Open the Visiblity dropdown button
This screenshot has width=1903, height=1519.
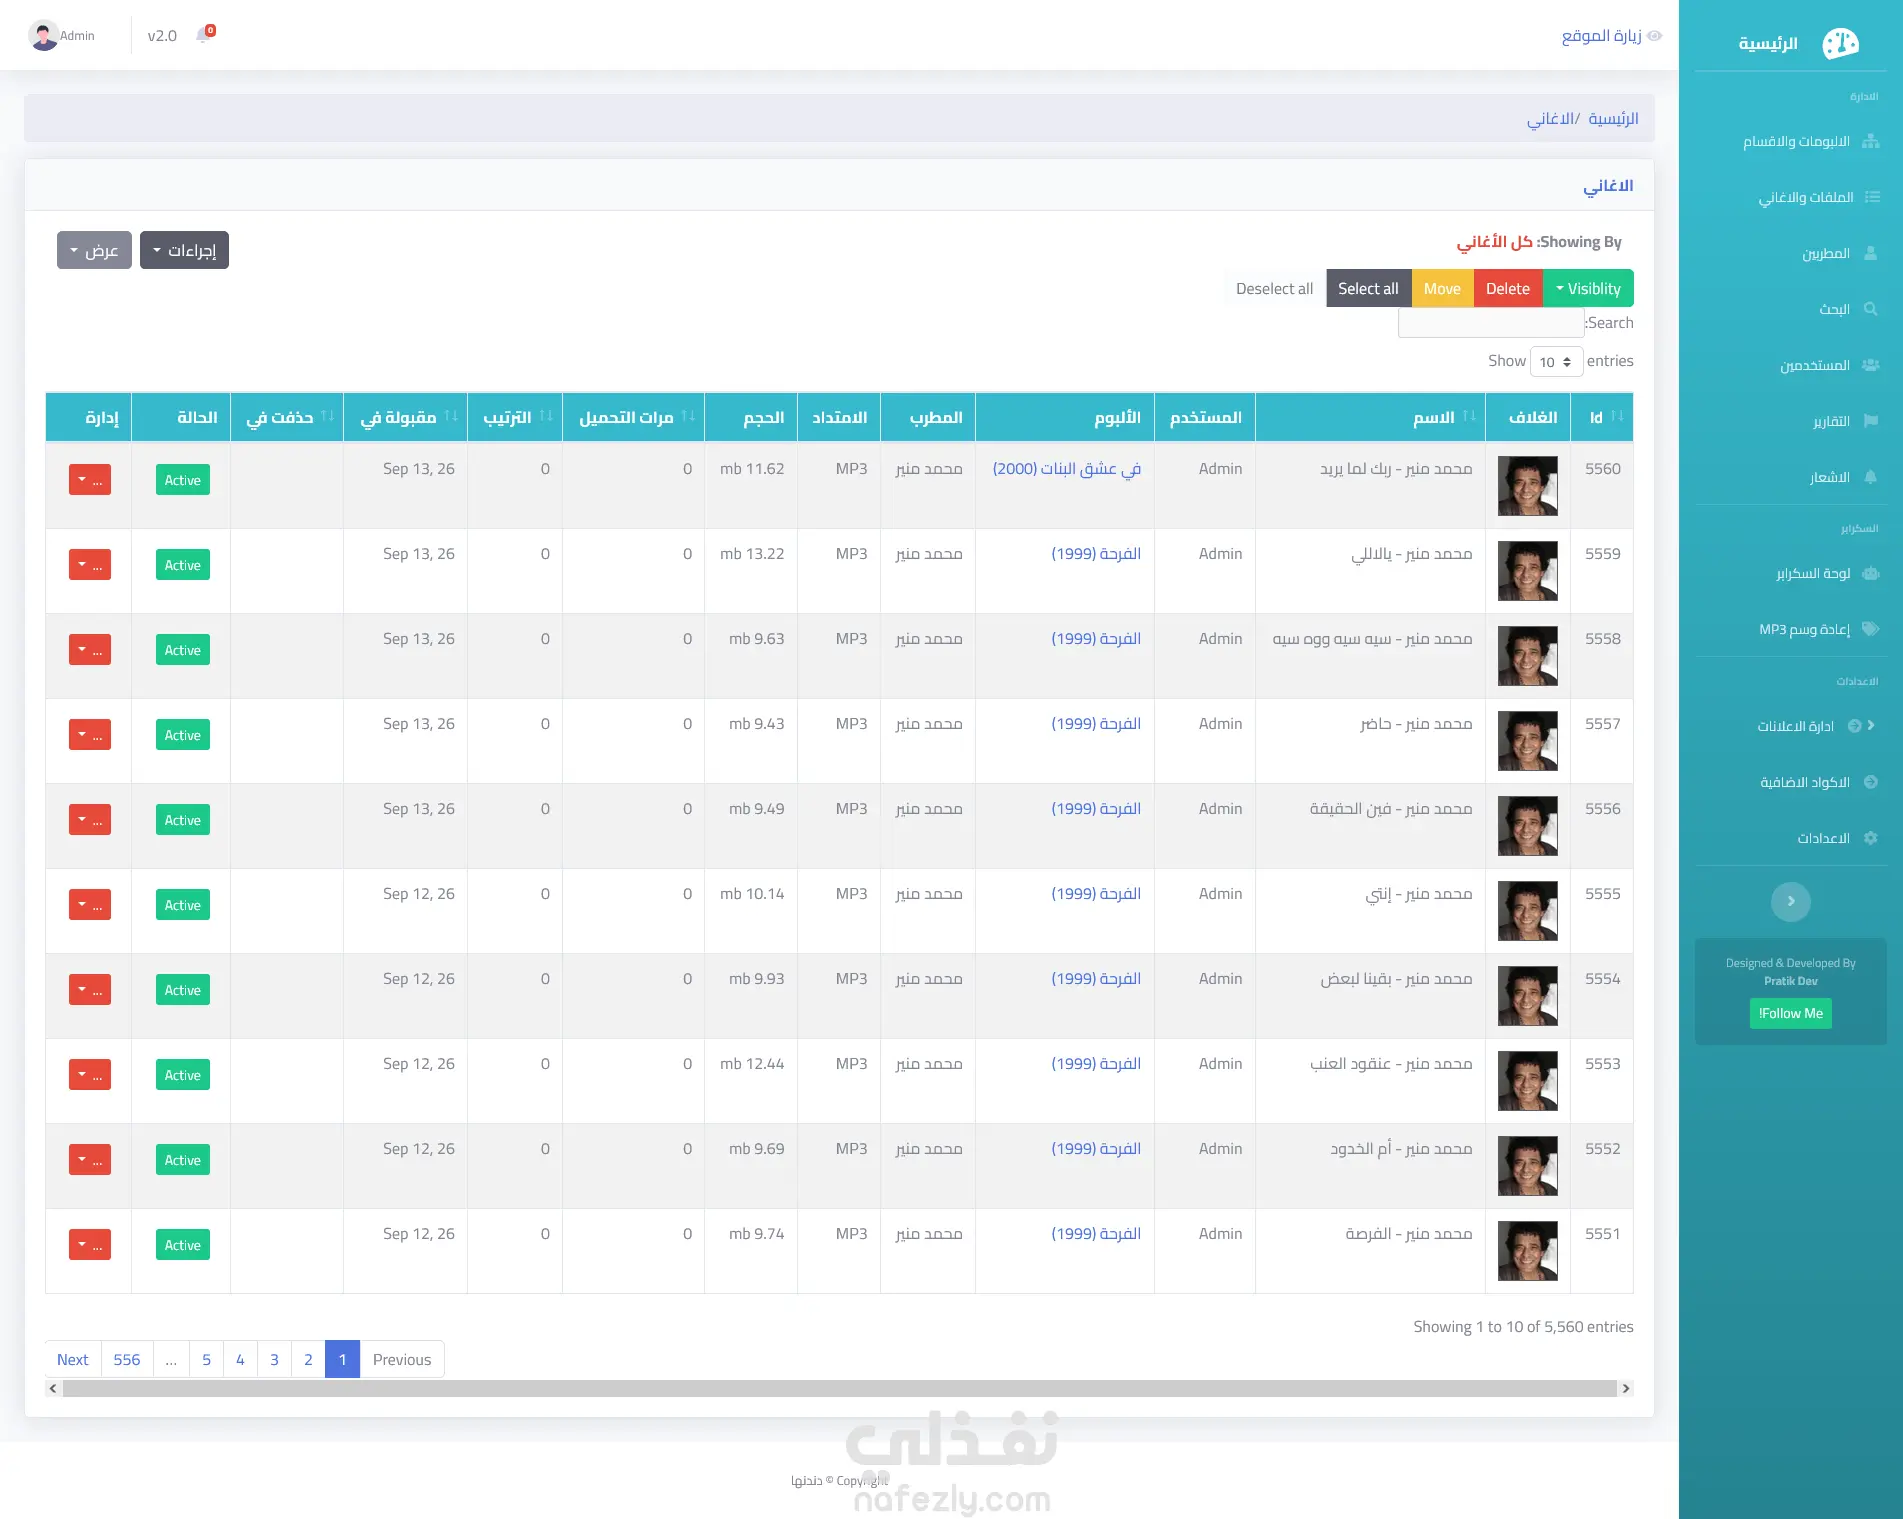tap(1588, 288)
